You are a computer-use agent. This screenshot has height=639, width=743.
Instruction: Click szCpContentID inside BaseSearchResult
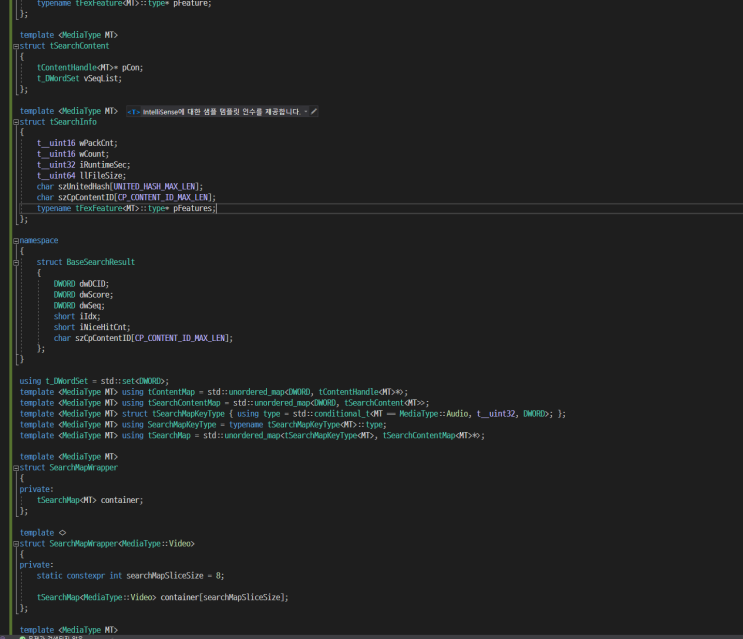103,338
